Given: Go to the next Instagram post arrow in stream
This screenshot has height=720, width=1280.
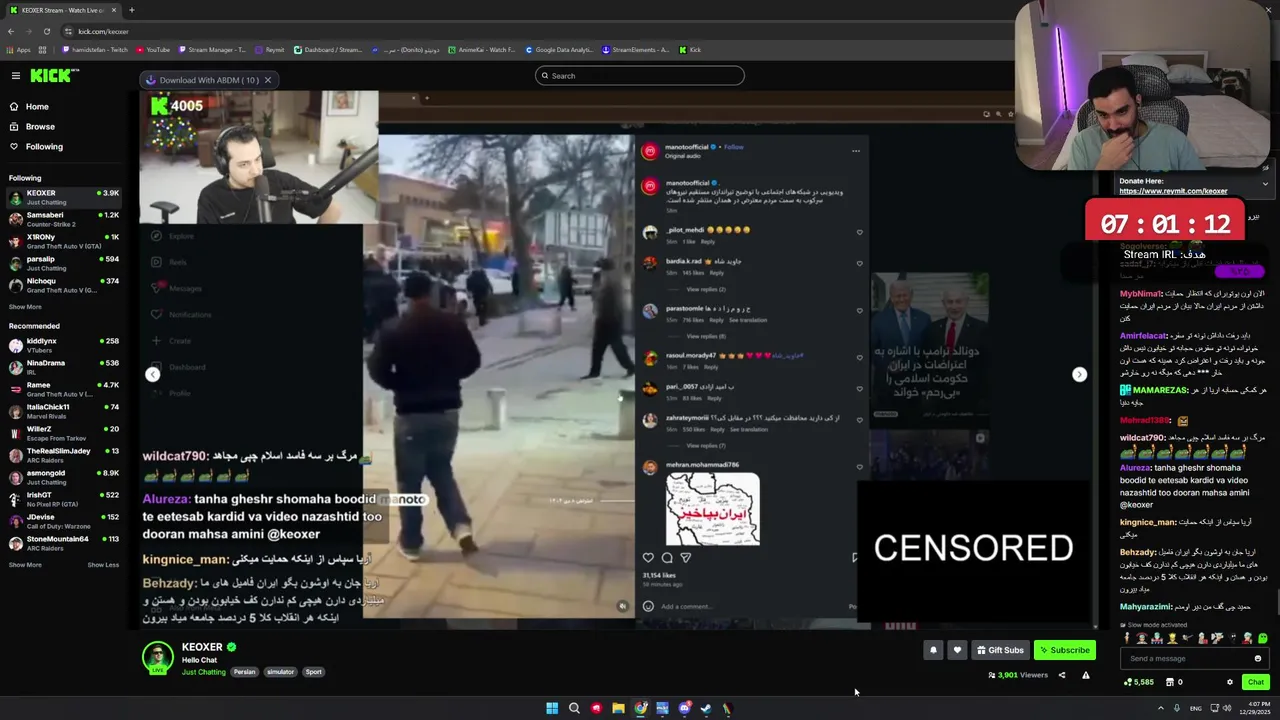Looking at the screenshot, I should tap(1079, 374).
